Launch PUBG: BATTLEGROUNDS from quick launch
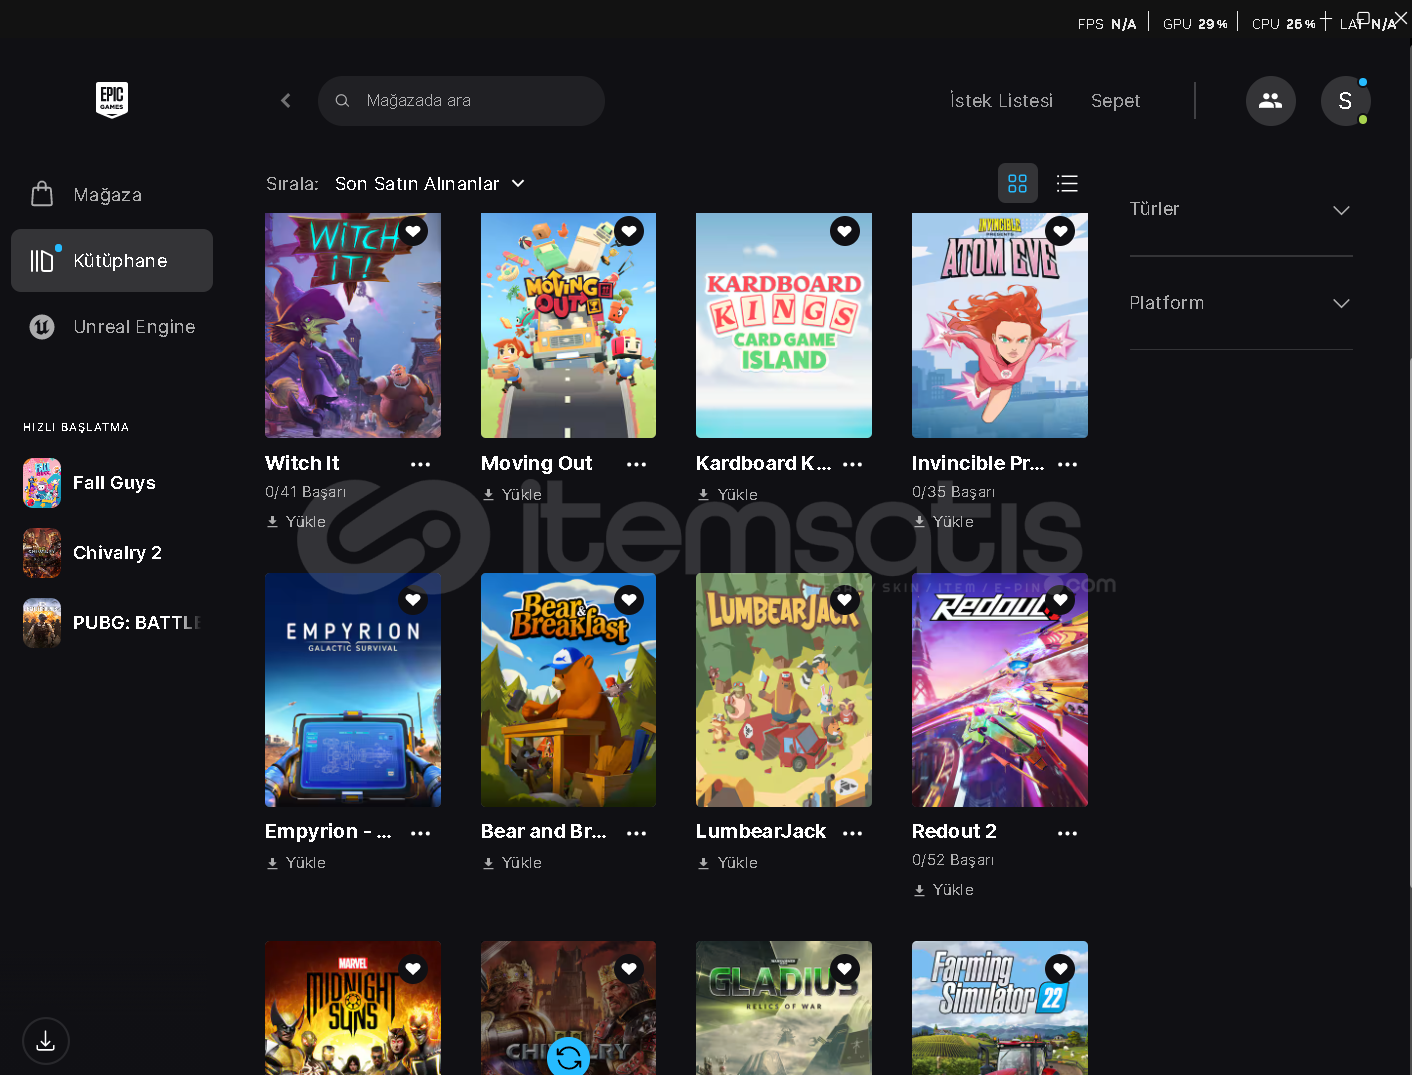This screenshot has height=1075, width=1412. 112,623
